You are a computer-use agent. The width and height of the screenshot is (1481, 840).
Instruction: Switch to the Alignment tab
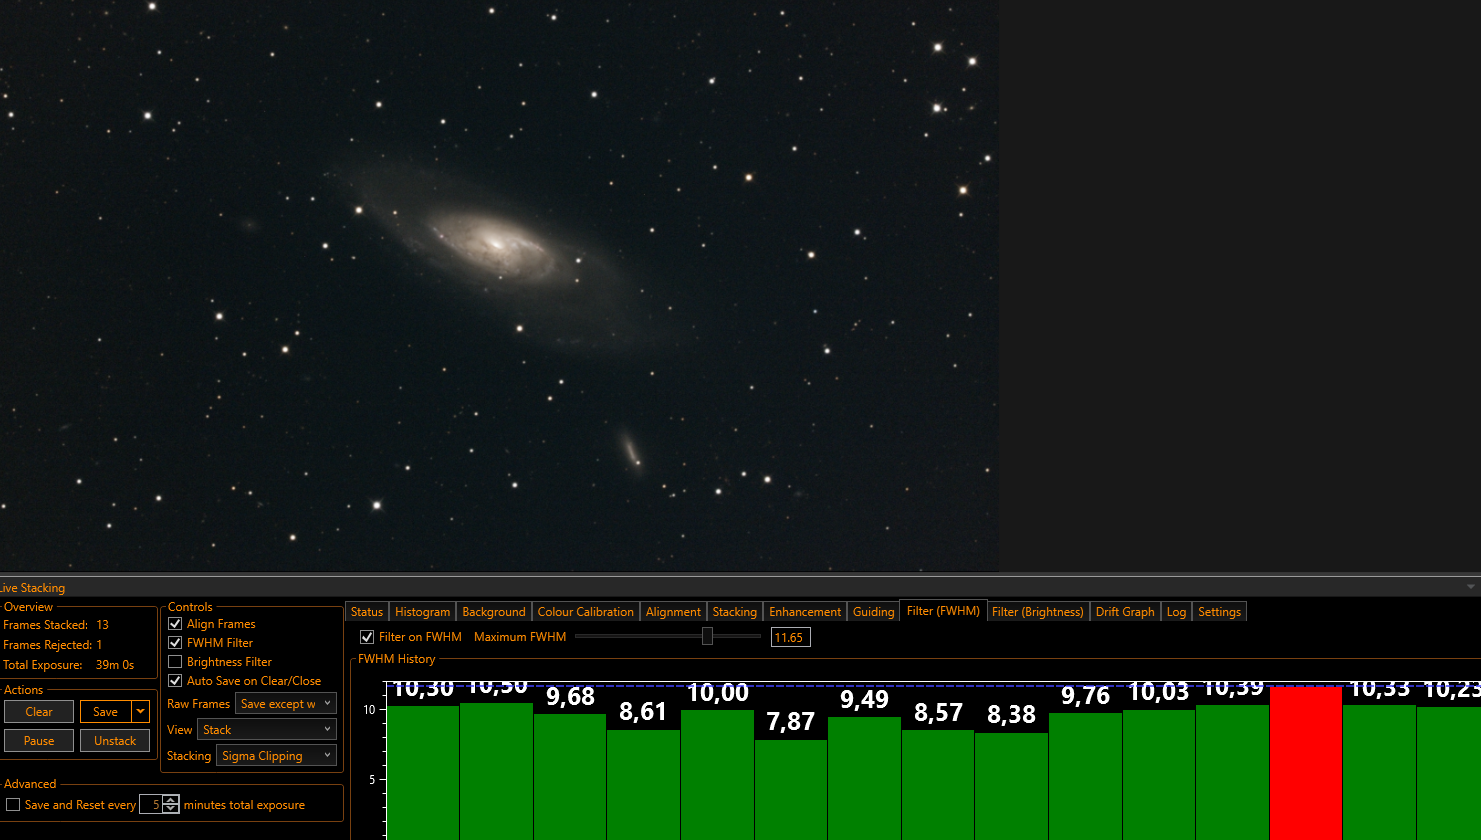(673, 612)
